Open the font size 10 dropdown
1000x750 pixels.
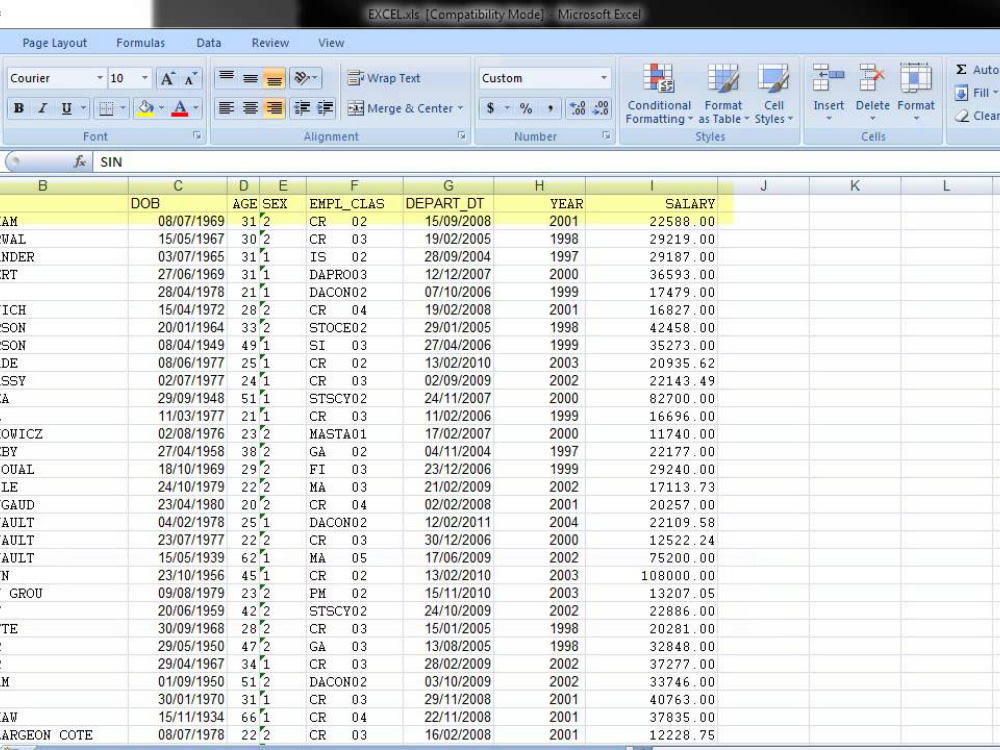coord(145,78)
